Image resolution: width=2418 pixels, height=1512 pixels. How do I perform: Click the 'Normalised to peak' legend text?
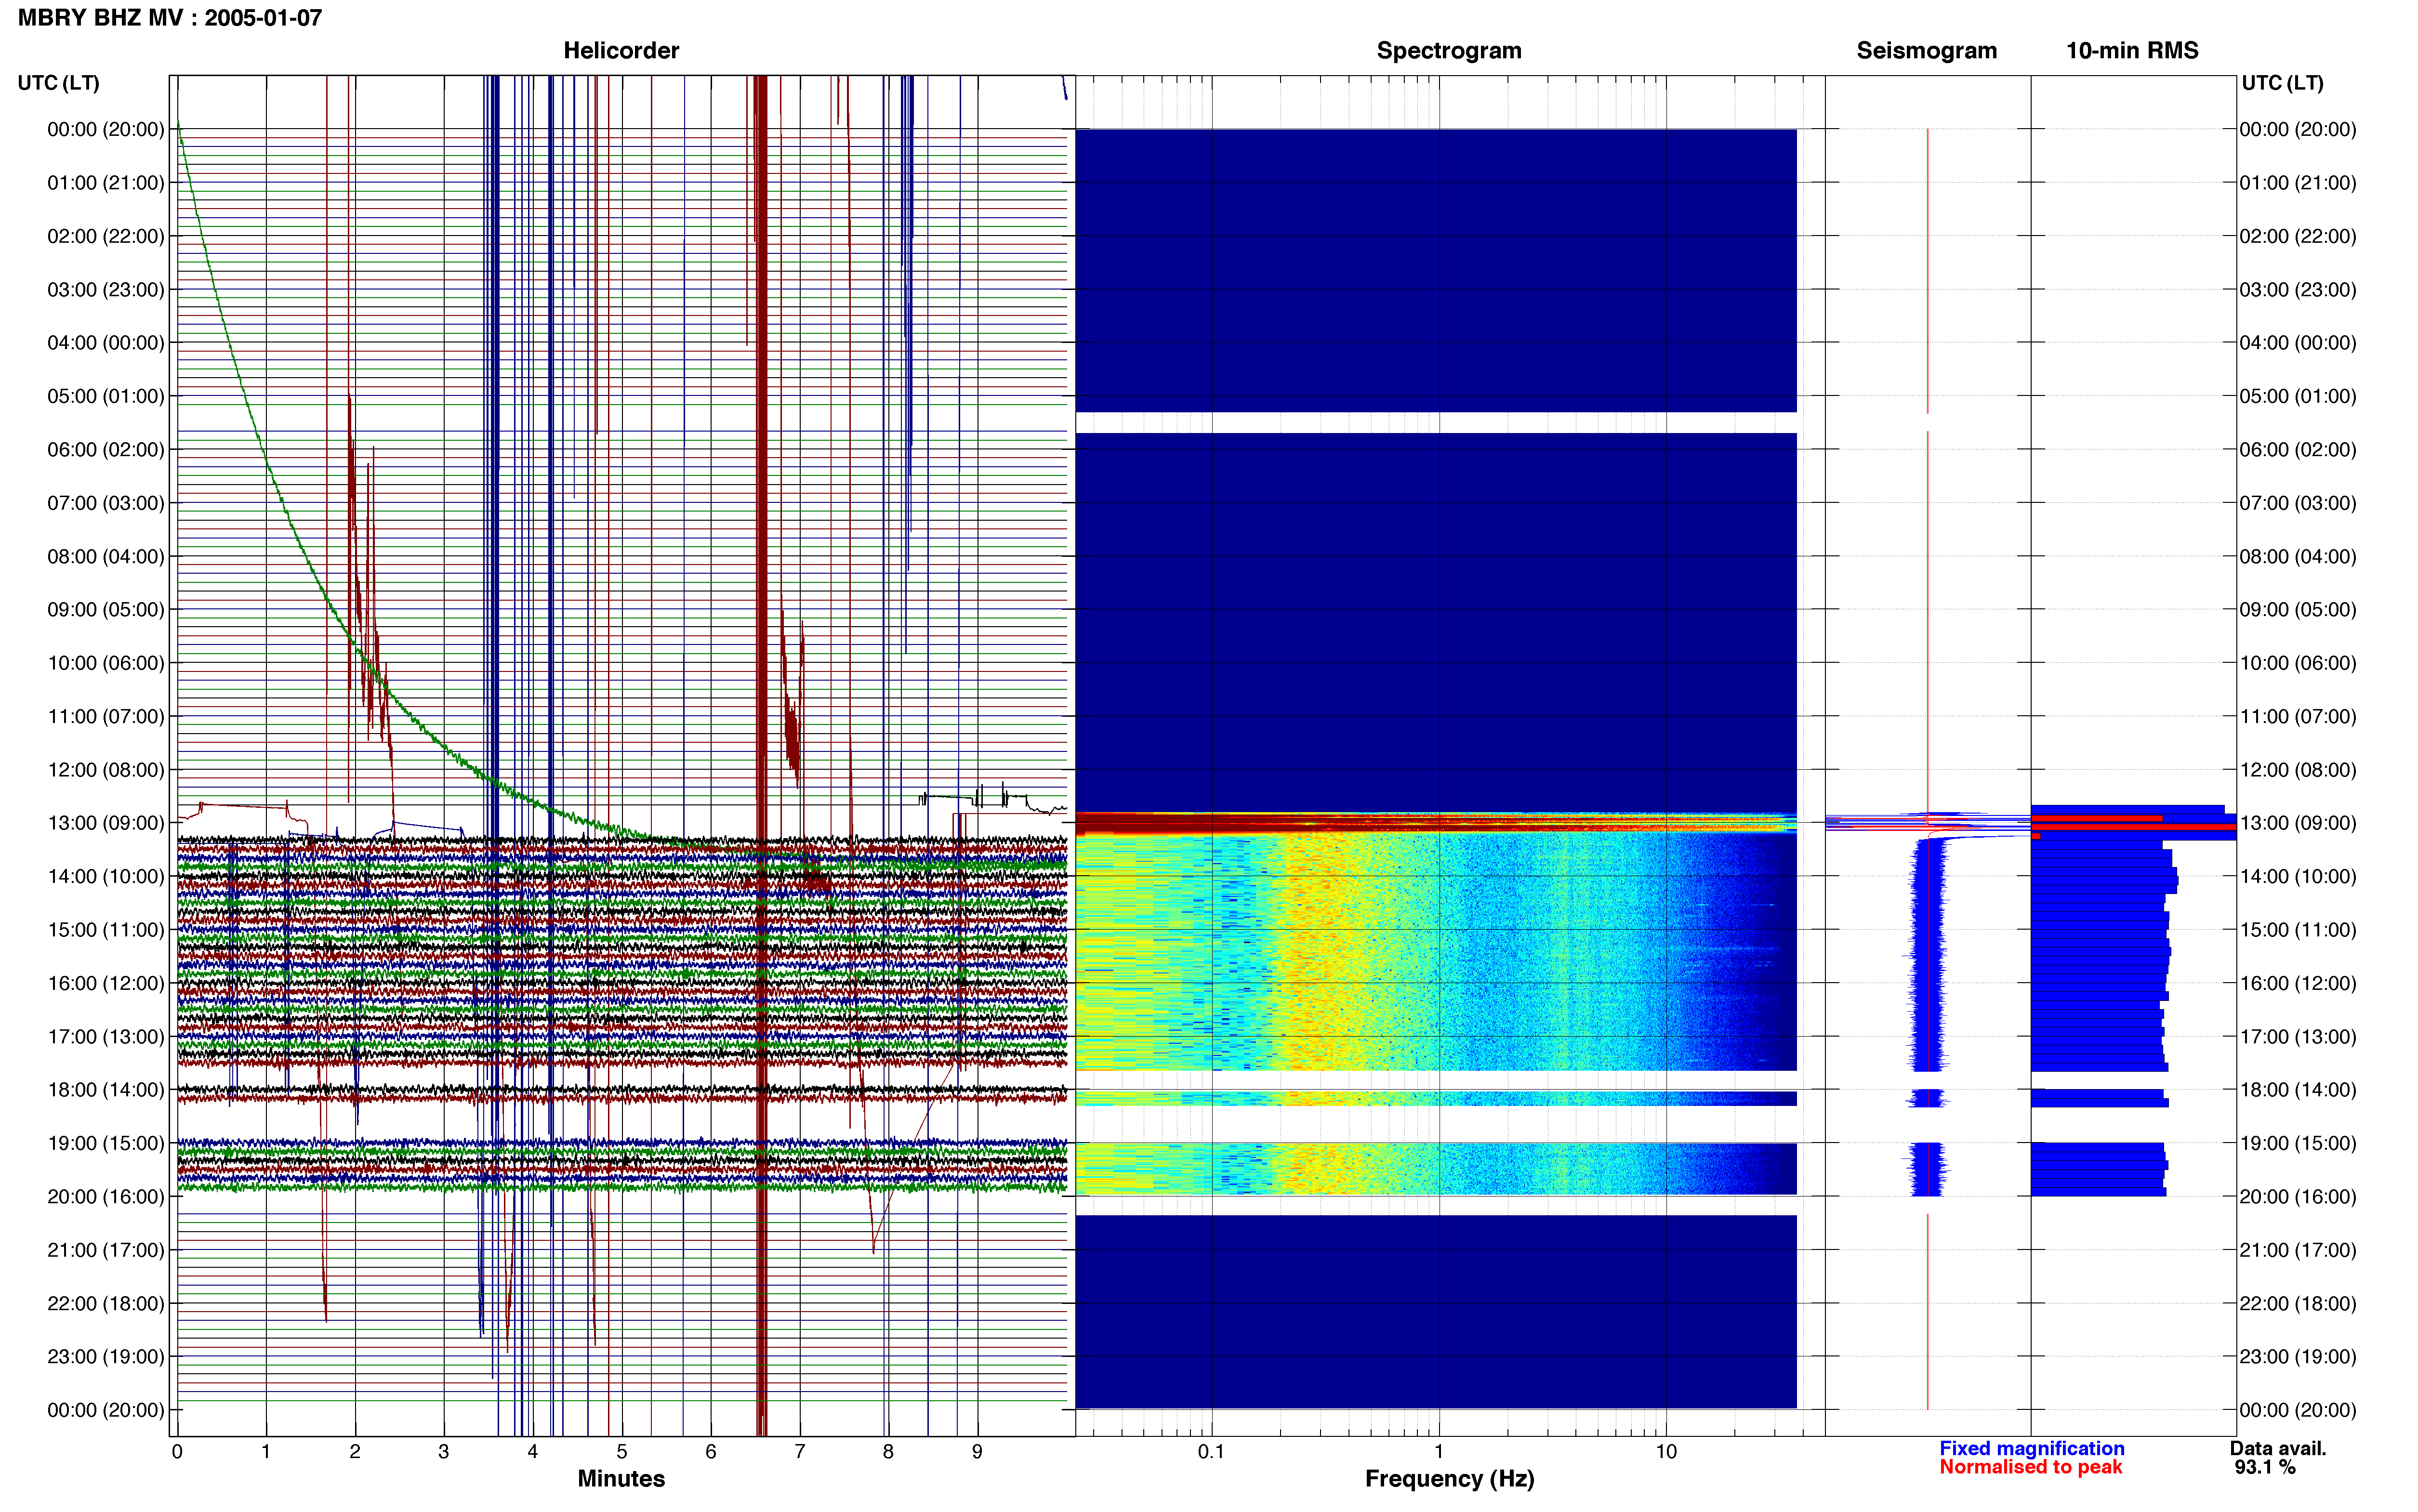pyautogui.click(x=2030, y=1467)
